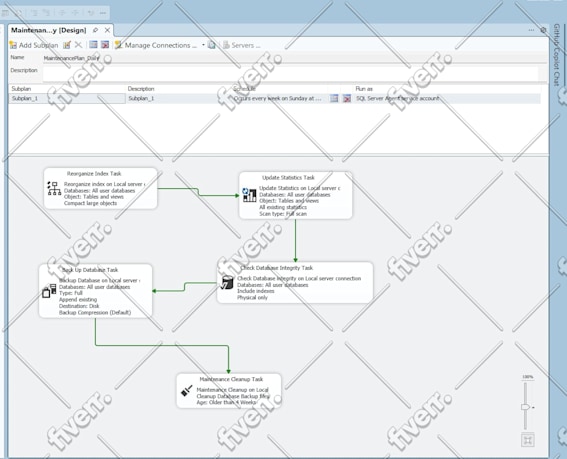This screenshot has height=459, width=567.
Task: Select connector from Update Statistics to Check Integrity
Action: tap(295, 241)
